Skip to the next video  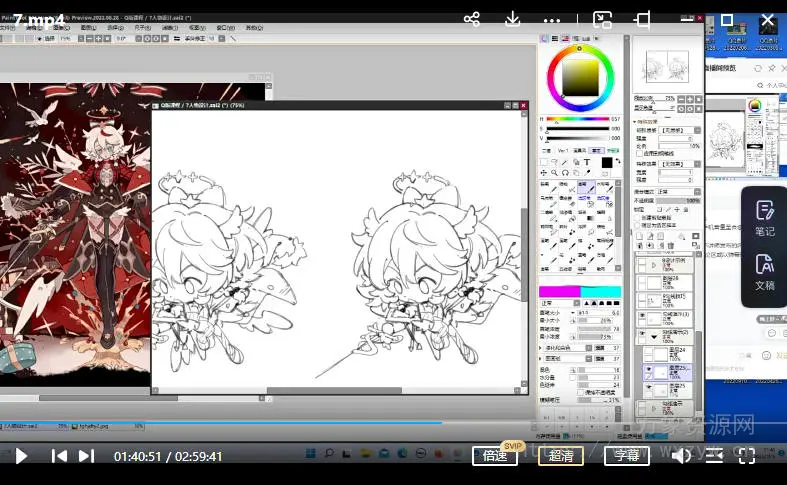pyautogui.click(x=87, y=456)
